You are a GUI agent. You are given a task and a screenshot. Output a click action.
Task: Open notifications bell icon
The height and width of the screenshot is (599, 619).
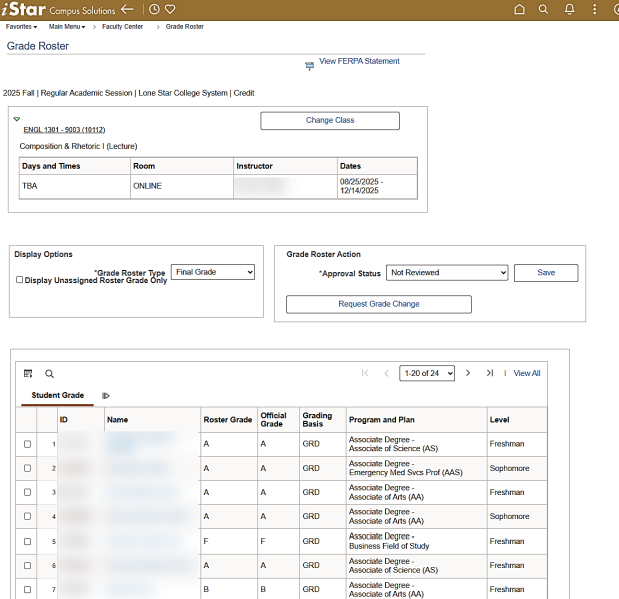coord(569,9)
